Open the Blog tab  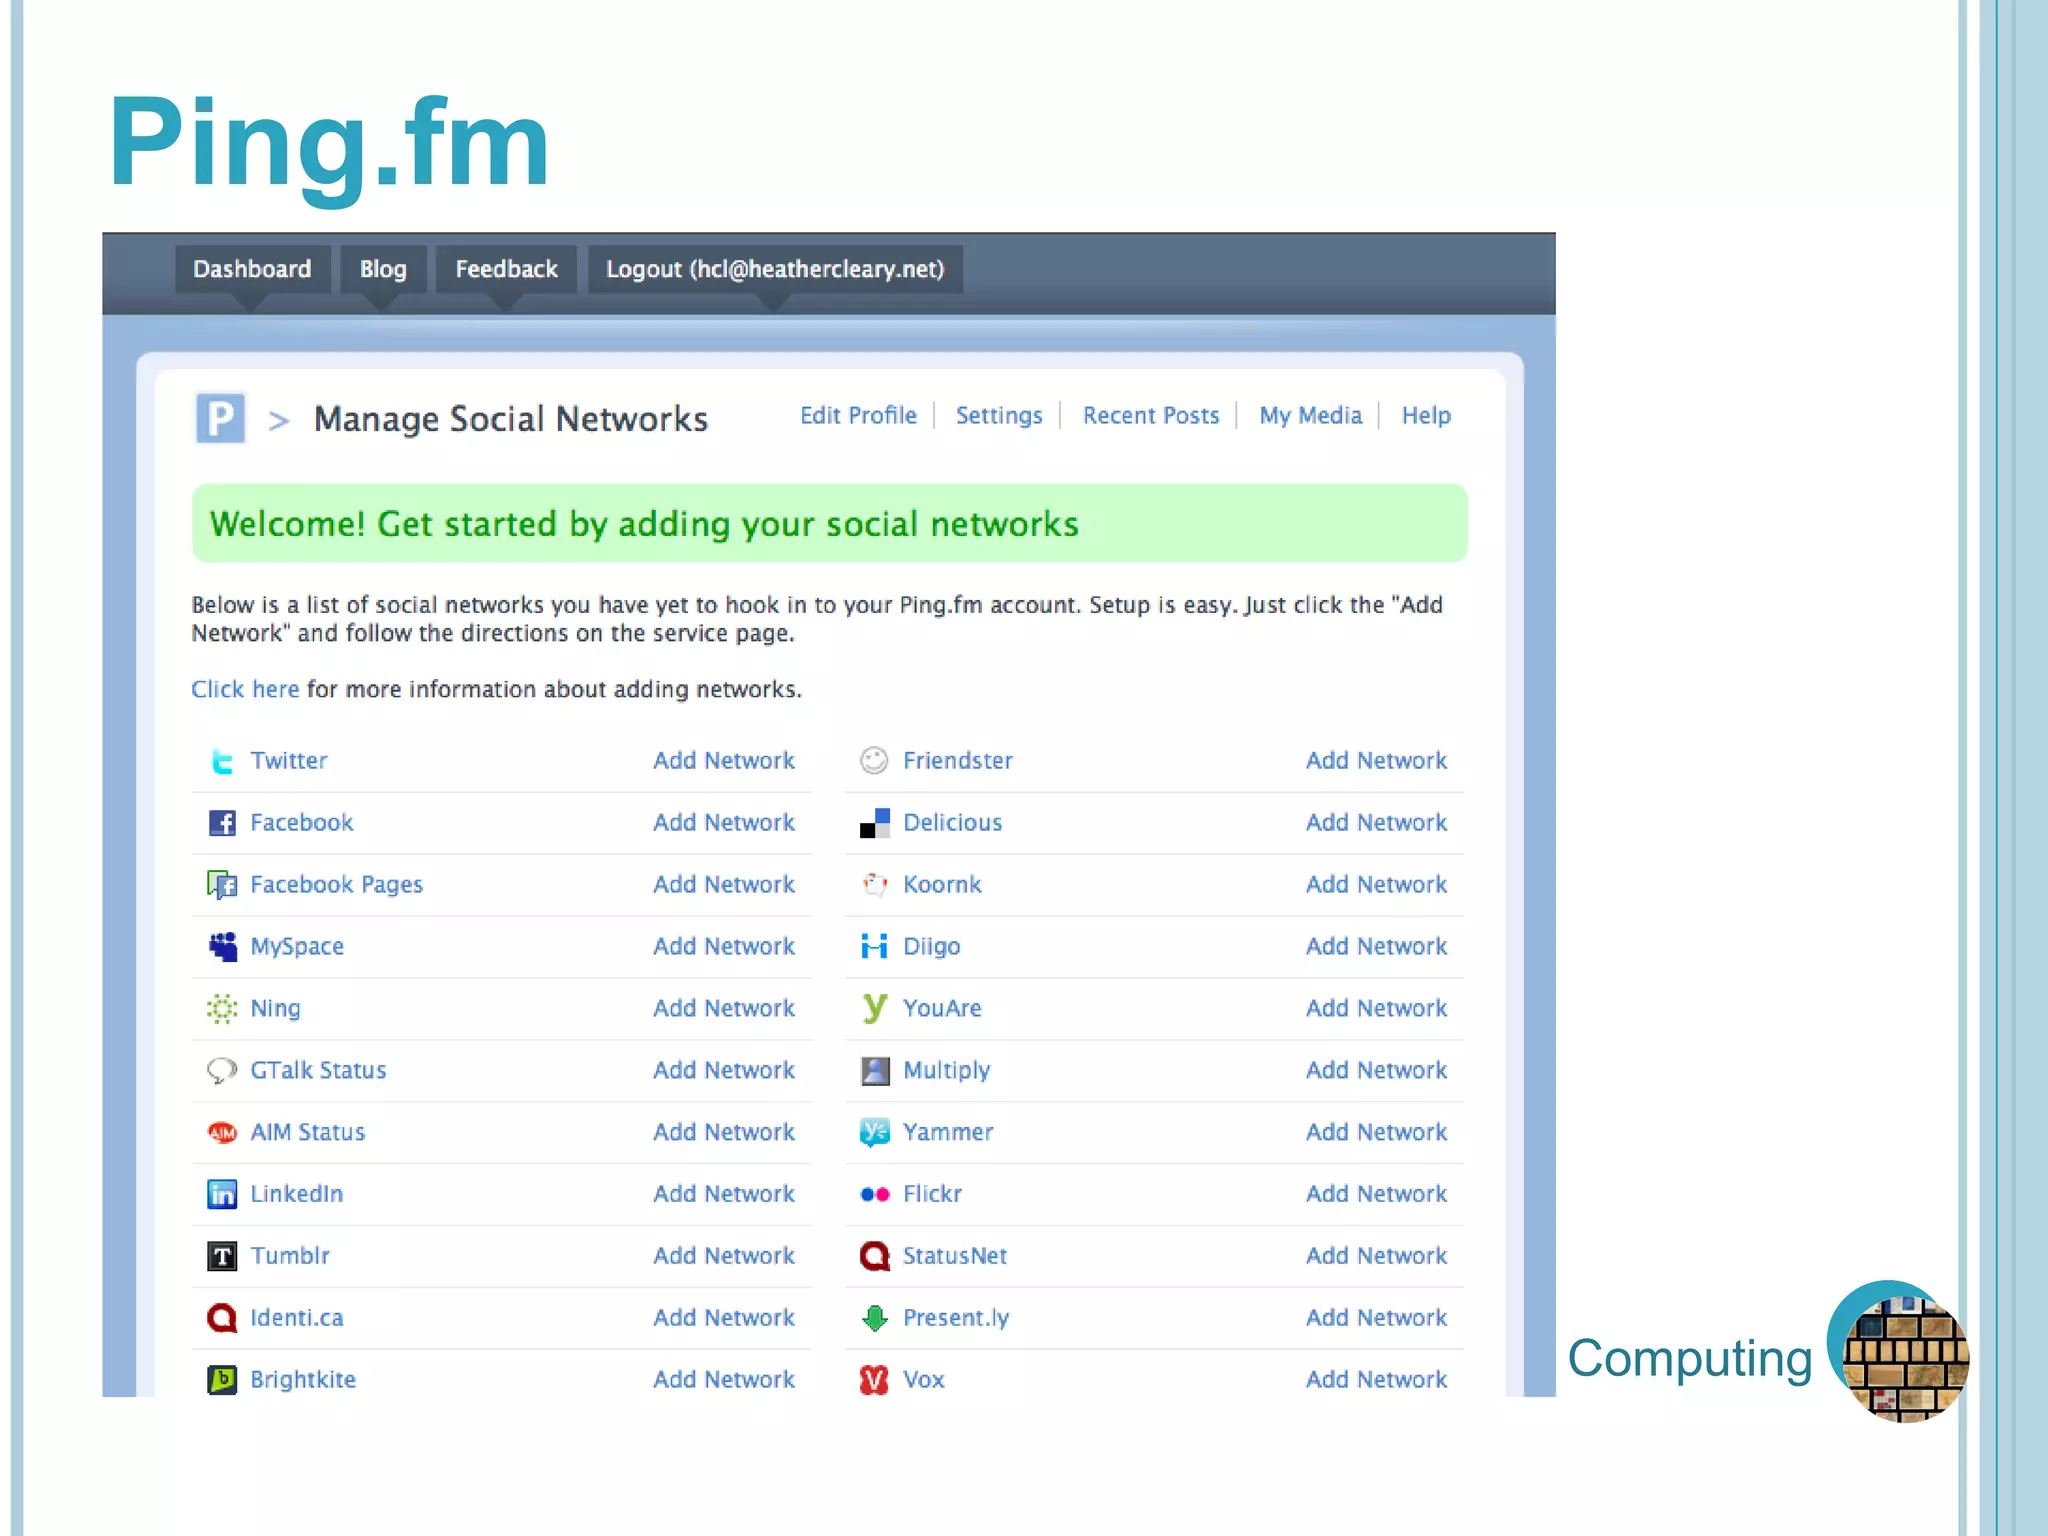click(383, 269)
